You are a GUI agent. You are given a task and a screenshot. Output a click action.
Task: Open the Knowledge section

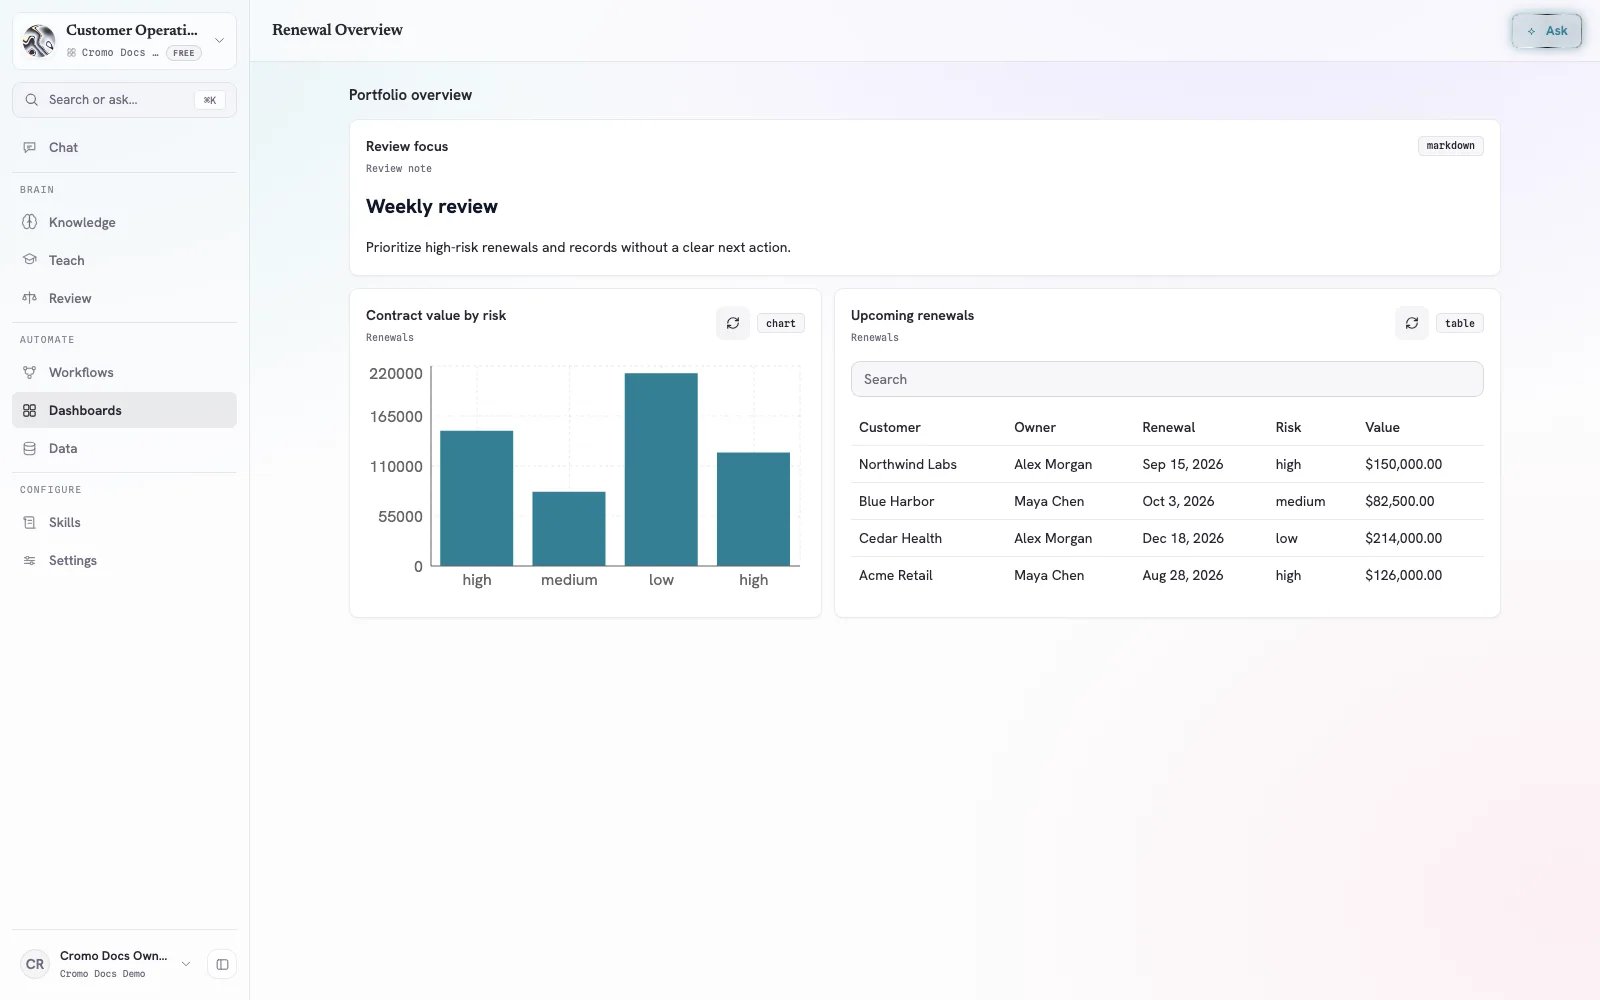pyautogui.click(x=124, y=222)
